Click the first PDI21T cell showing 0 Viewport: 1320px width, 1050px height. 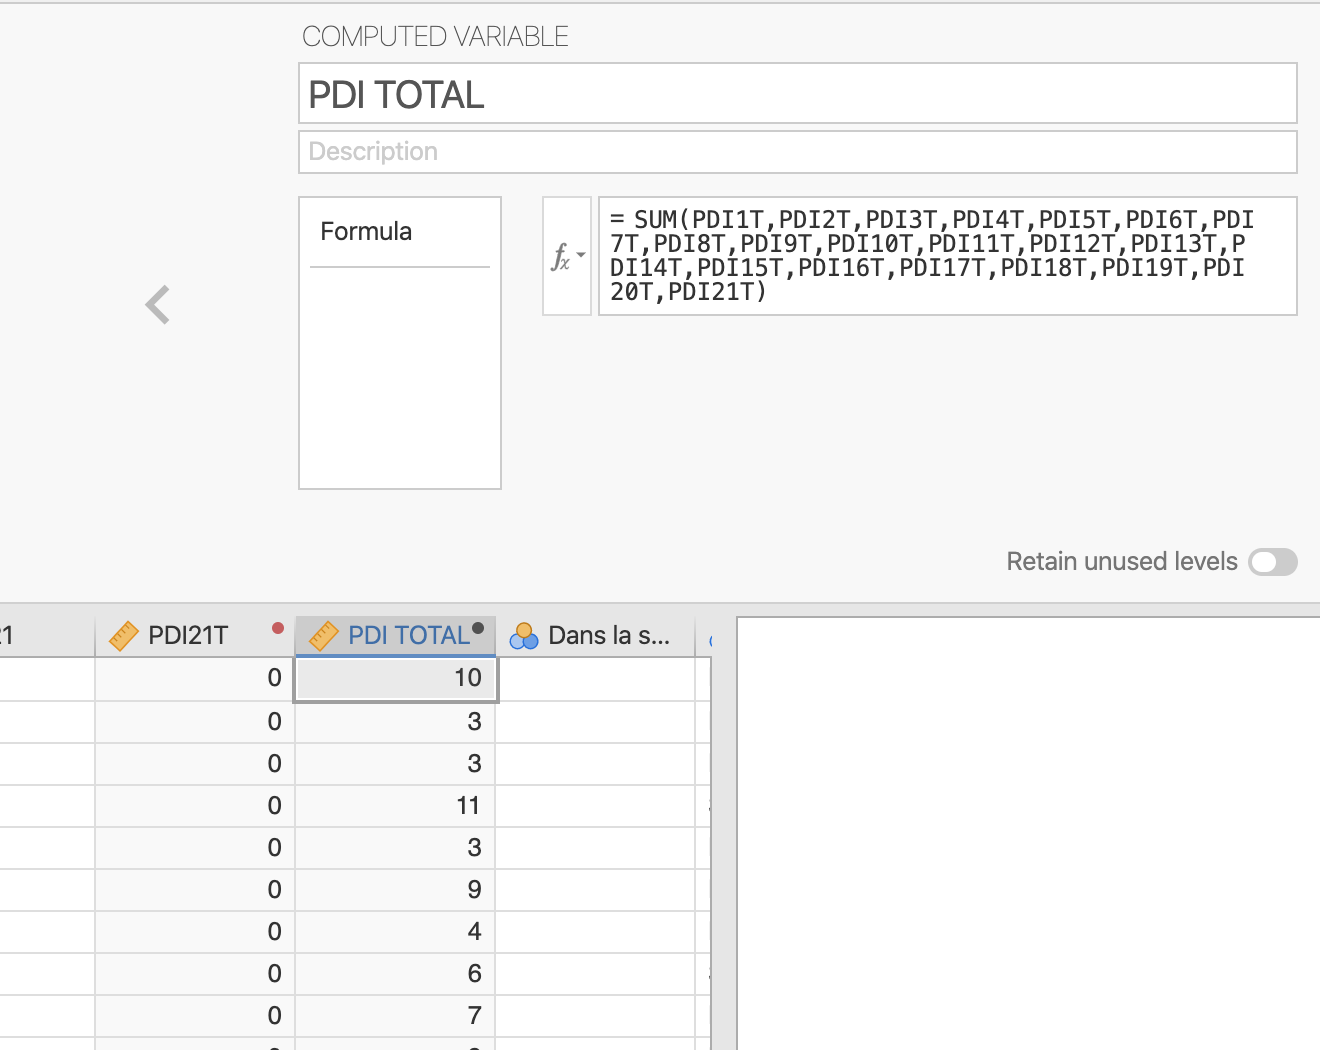(195, 679)
